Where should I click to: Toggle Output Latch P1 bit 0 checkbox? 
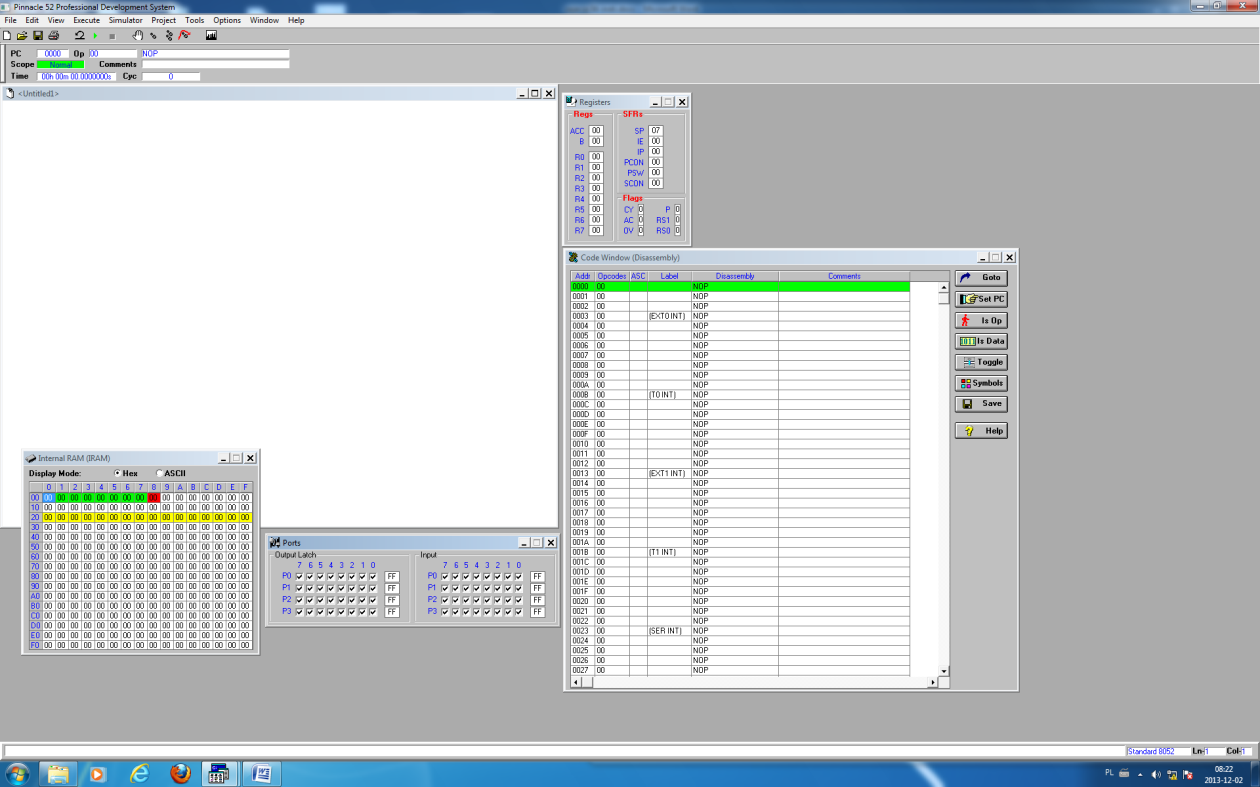tap(373, 588)
